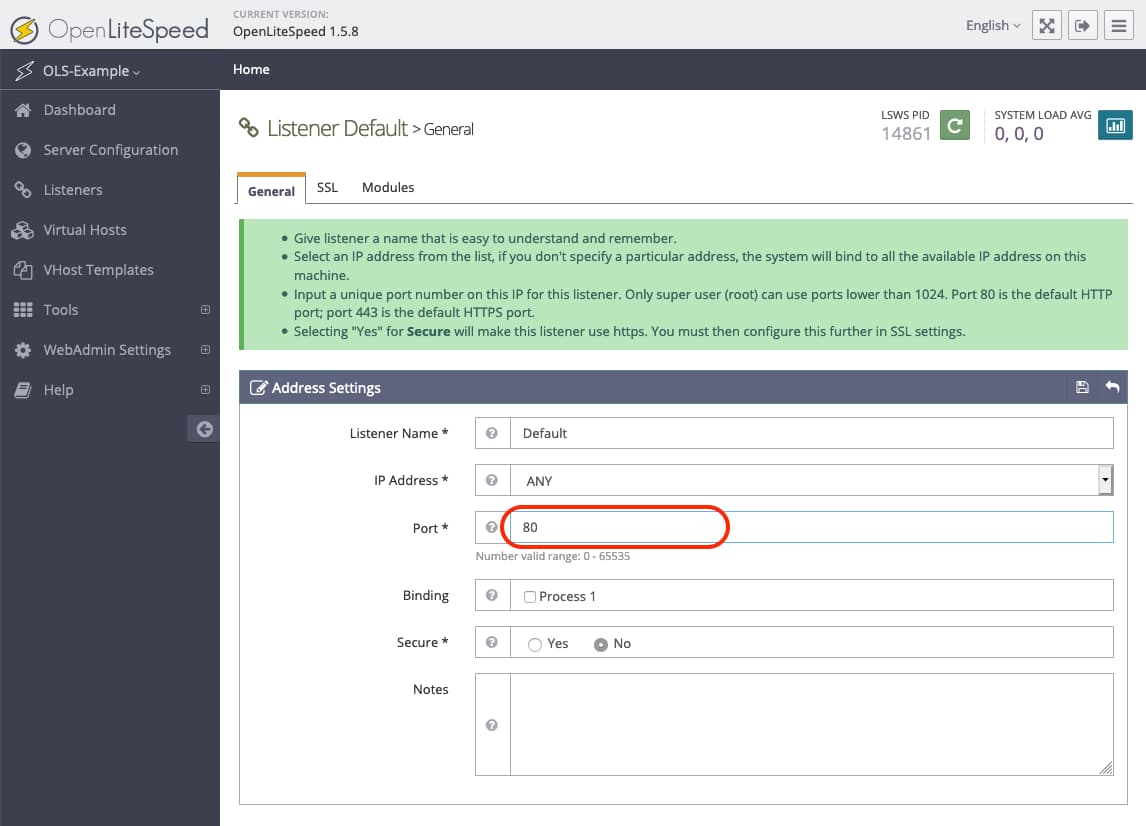
Task: Expand the WebAdmin Settings submenu plus icon
Action: pos(205,350)
